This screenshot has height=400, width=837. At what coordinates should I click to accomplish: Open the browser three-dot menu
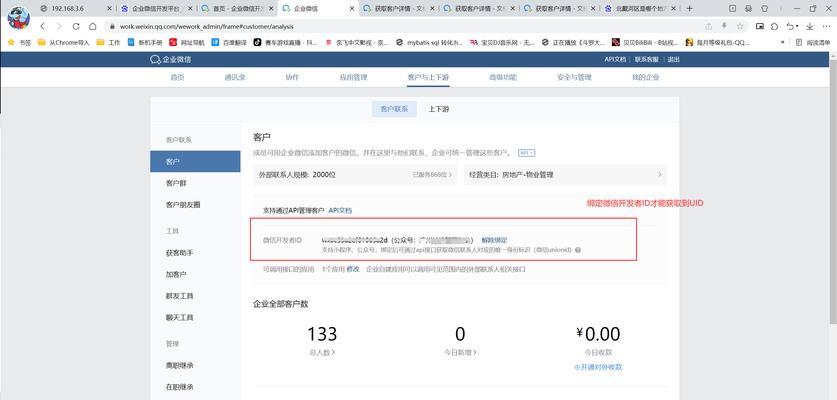tap(827, 26)
